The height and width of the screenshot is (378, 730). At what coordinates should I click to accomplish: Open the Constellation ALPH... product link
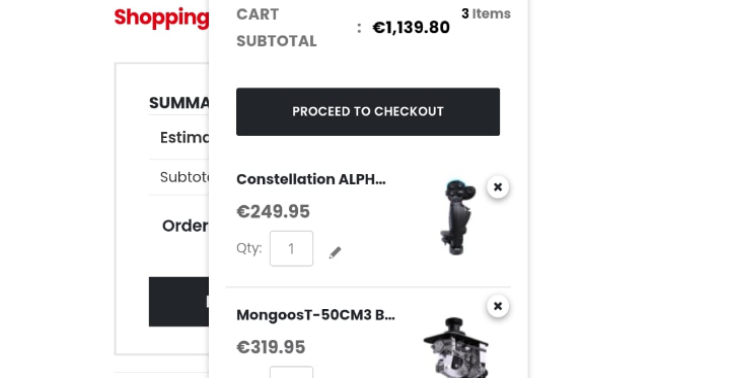[311, 179]
